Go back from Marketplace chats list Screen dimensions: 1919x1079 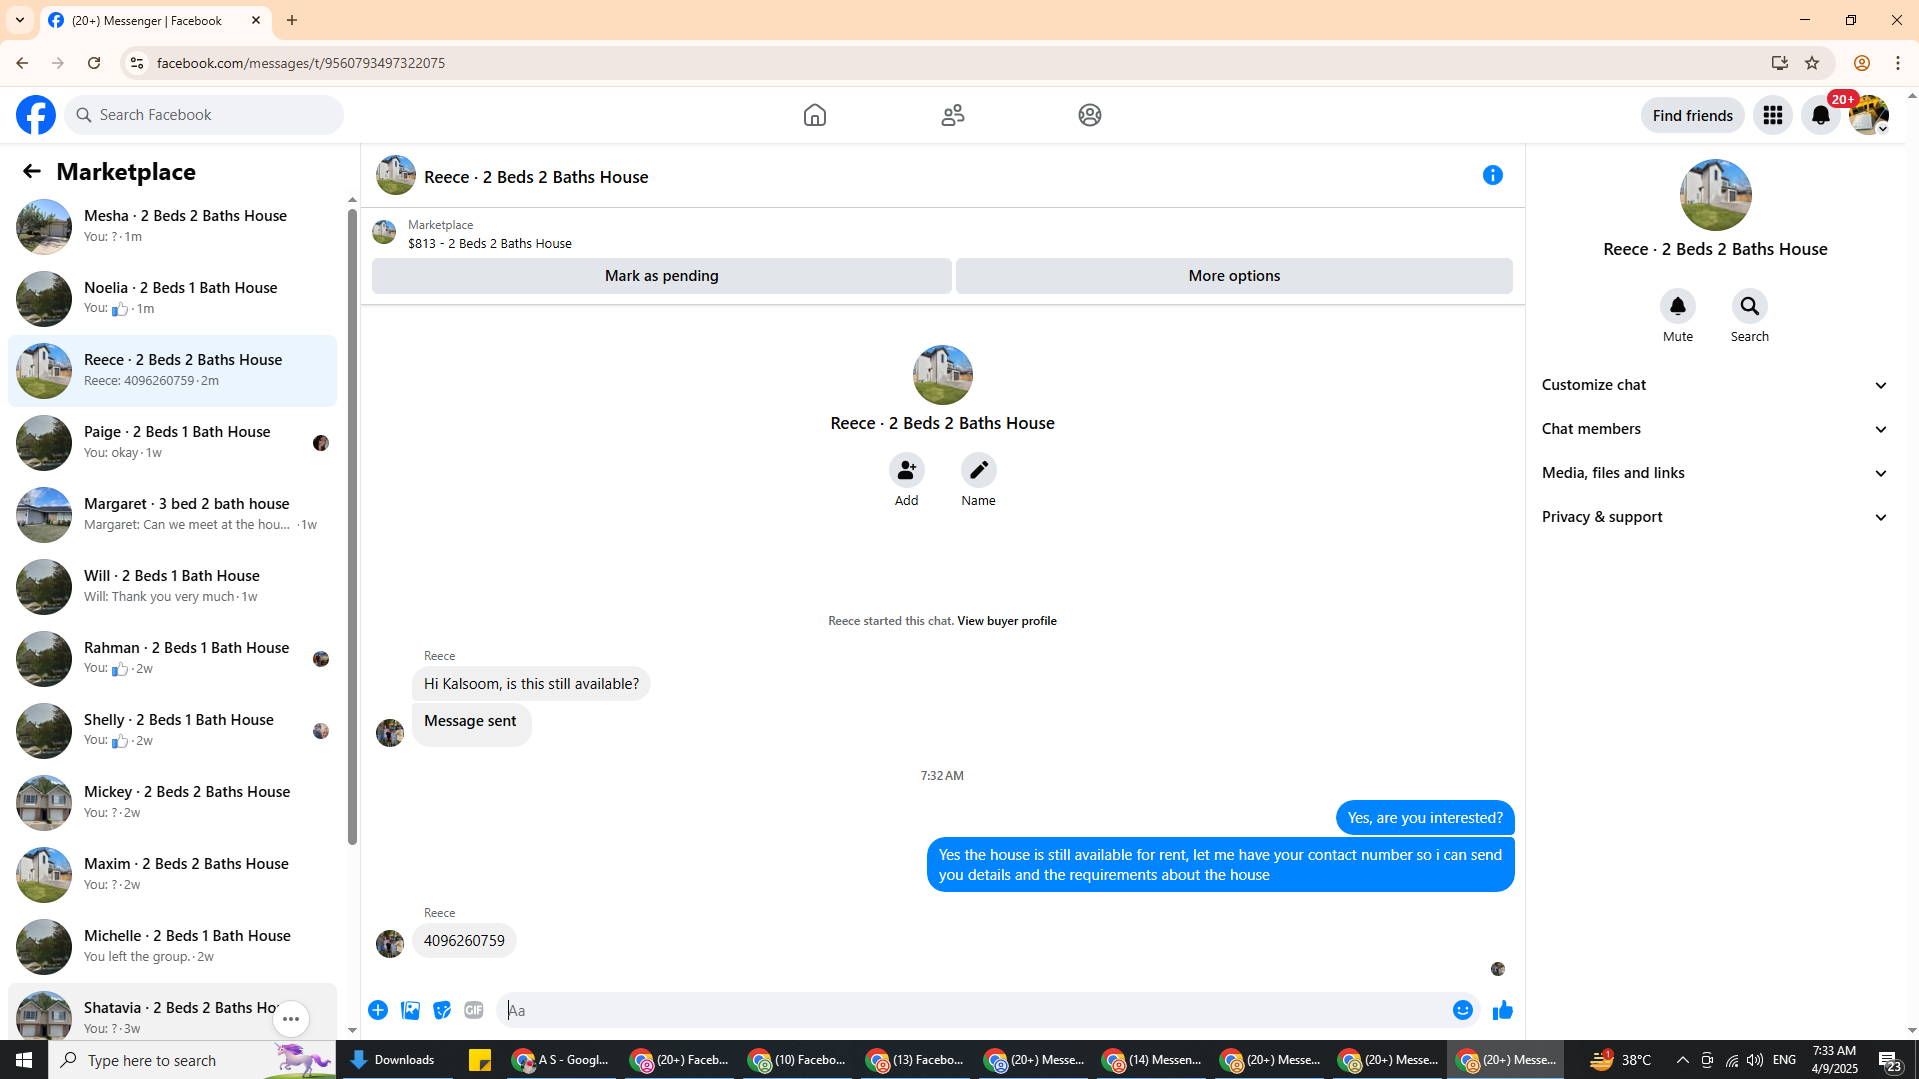pos(32,172)
